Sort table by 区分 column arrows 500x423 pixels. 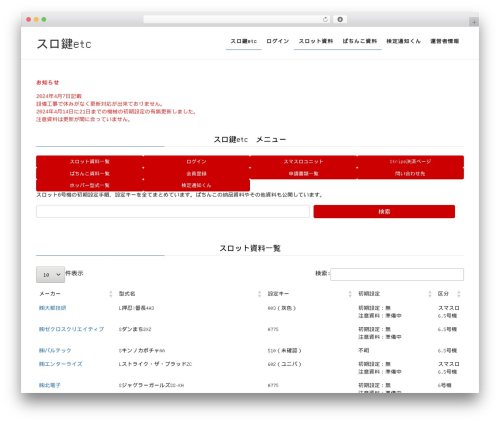pos(459,294)
